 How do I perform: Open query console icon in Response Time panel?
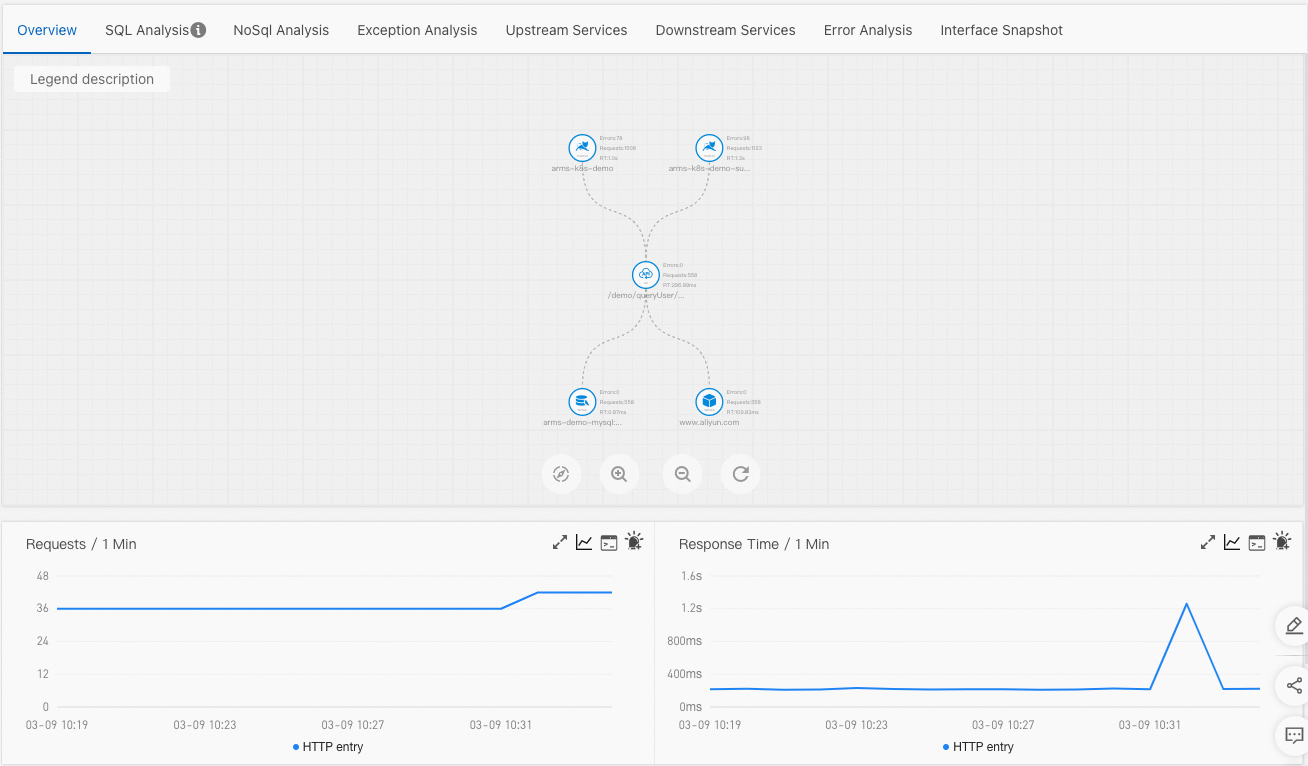click(1257, 542)
